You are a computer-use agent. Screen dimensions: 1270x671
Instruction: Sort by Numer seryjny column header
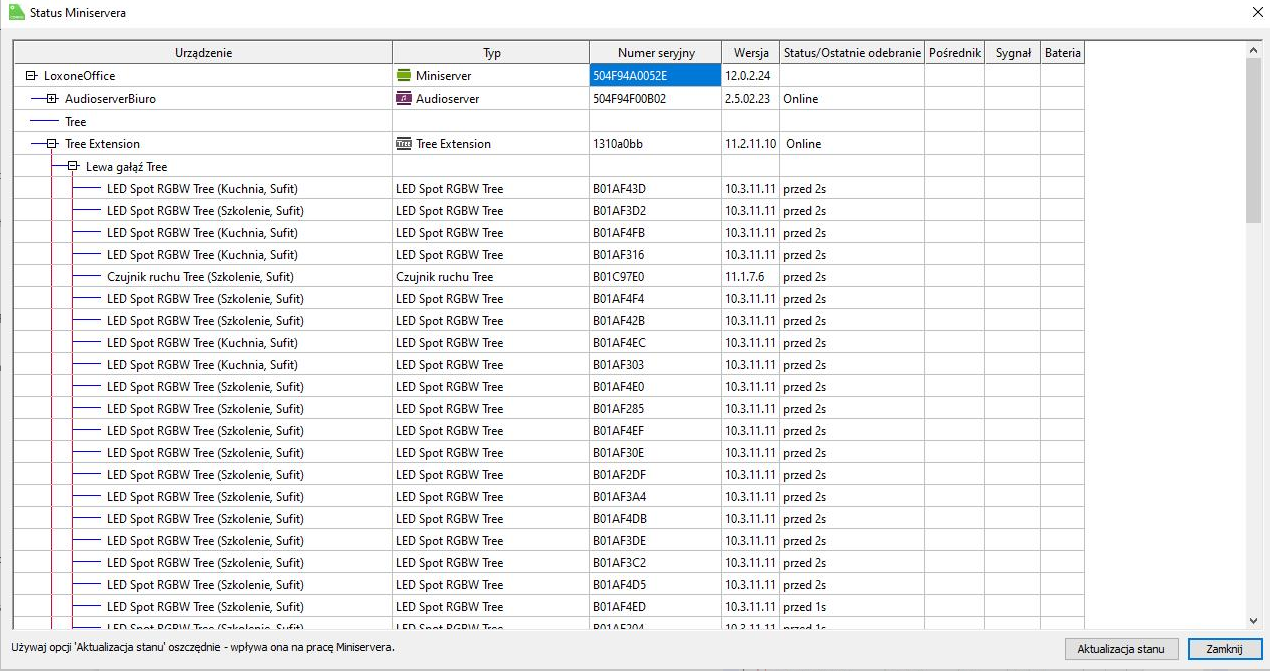coord(655,53)
